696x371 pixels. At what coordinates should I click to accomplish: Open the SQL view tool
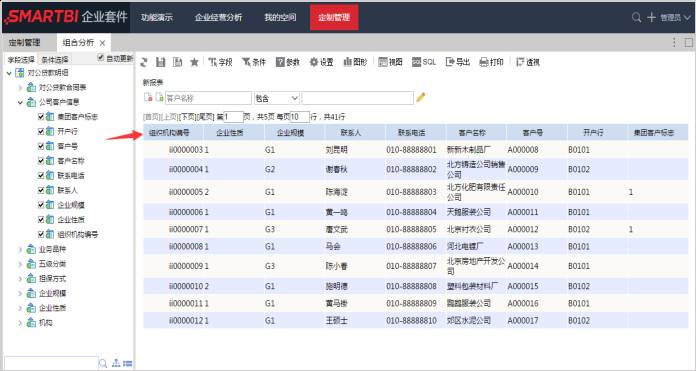(x=424, y=63)
